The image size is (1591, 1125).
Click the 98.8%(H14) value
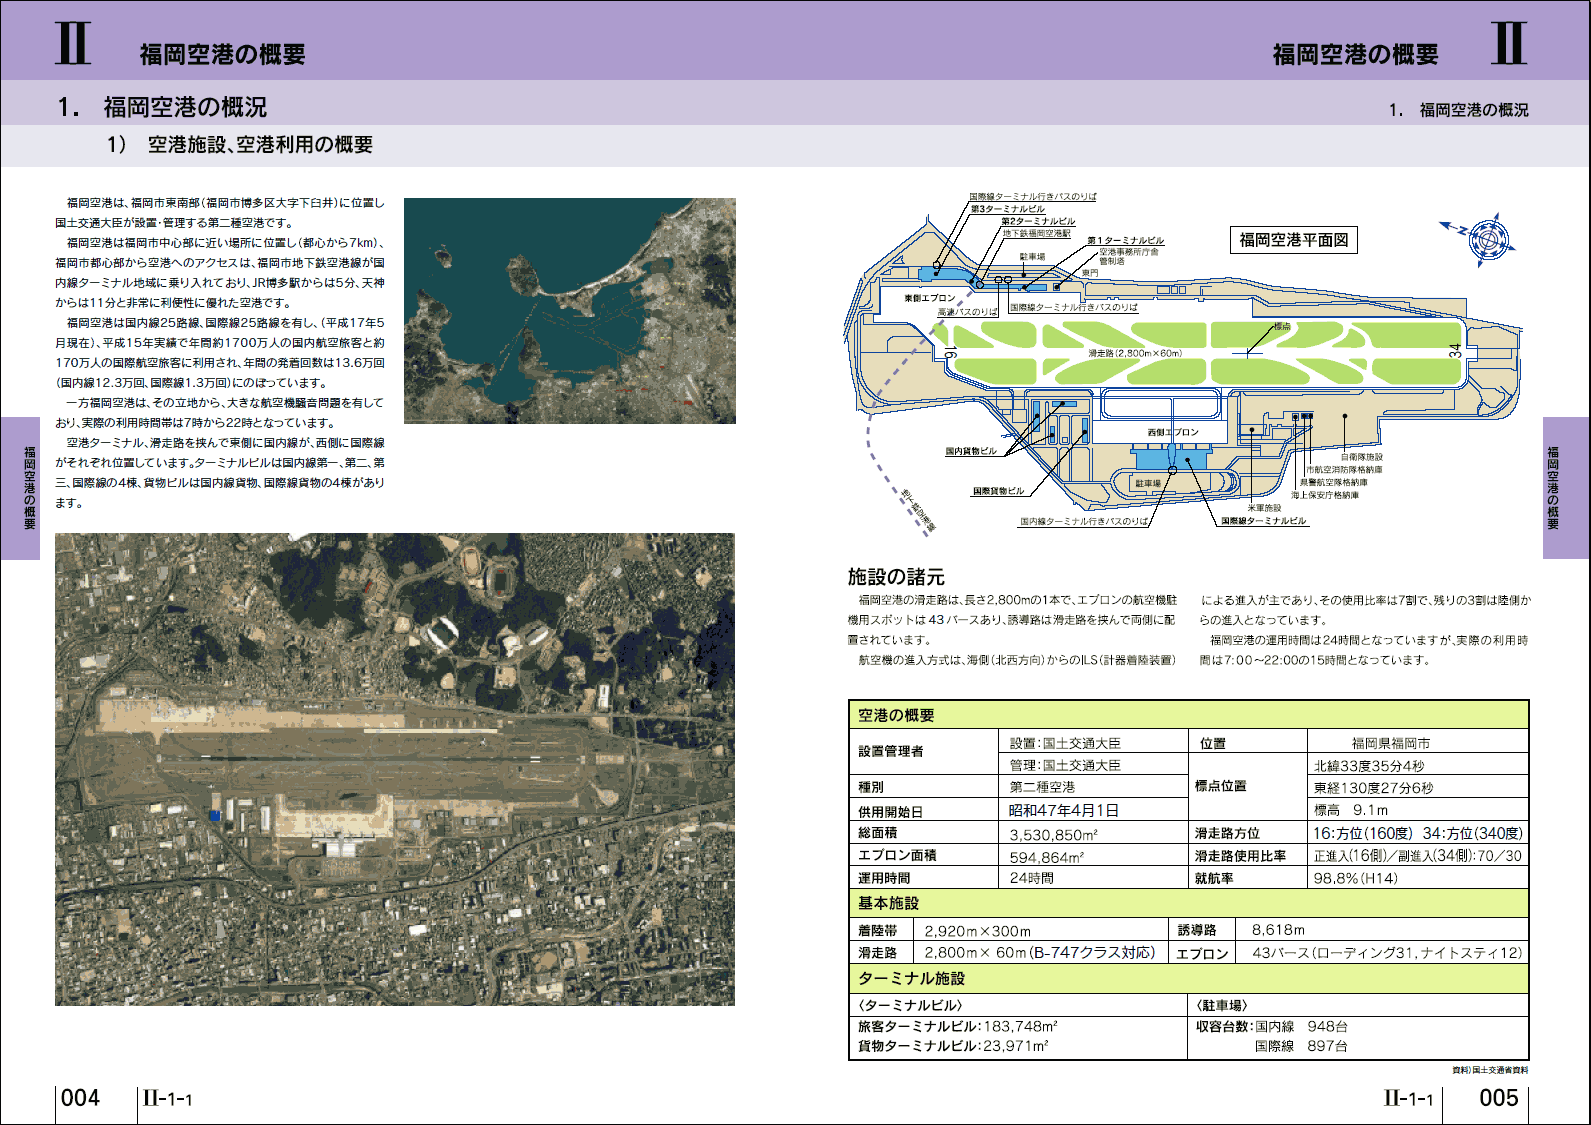(1355, 879)
